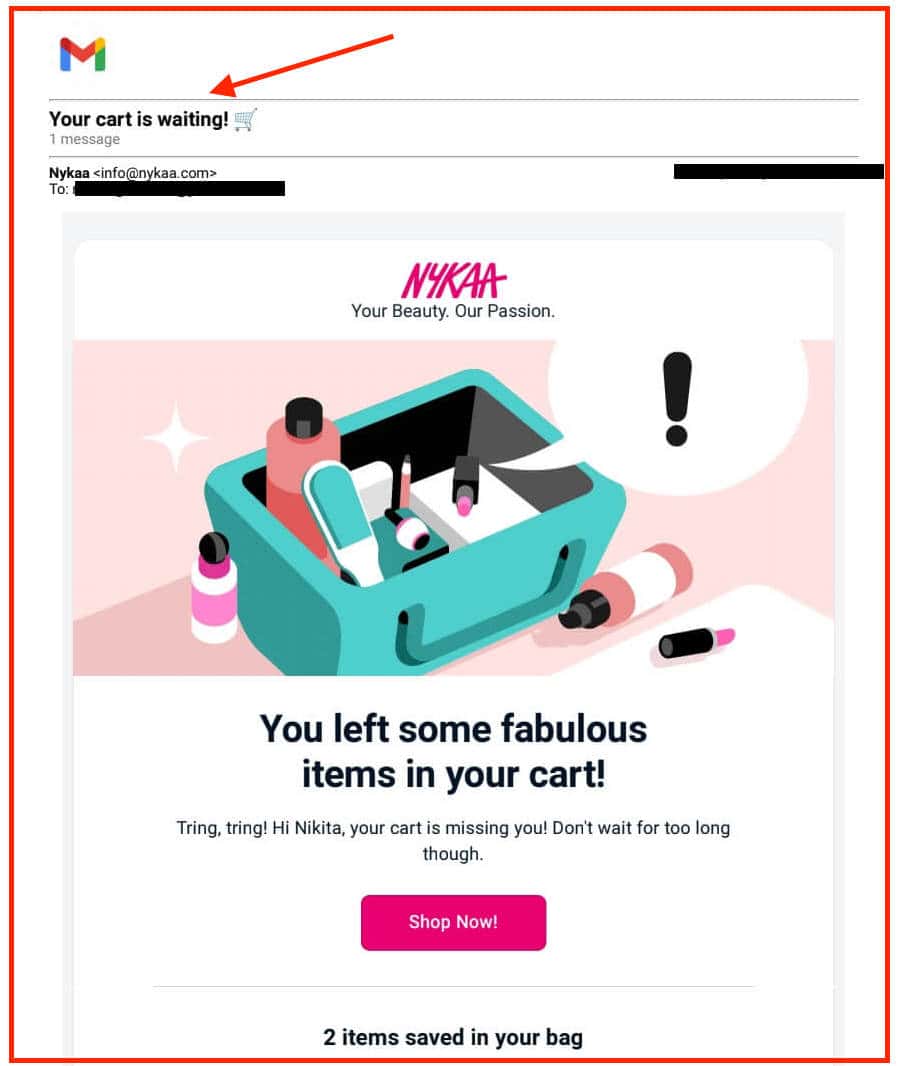Screen dimensions: 898x1066
Task: Click the 'Your cart is waiting!' subject line
Action: point(139,119)
